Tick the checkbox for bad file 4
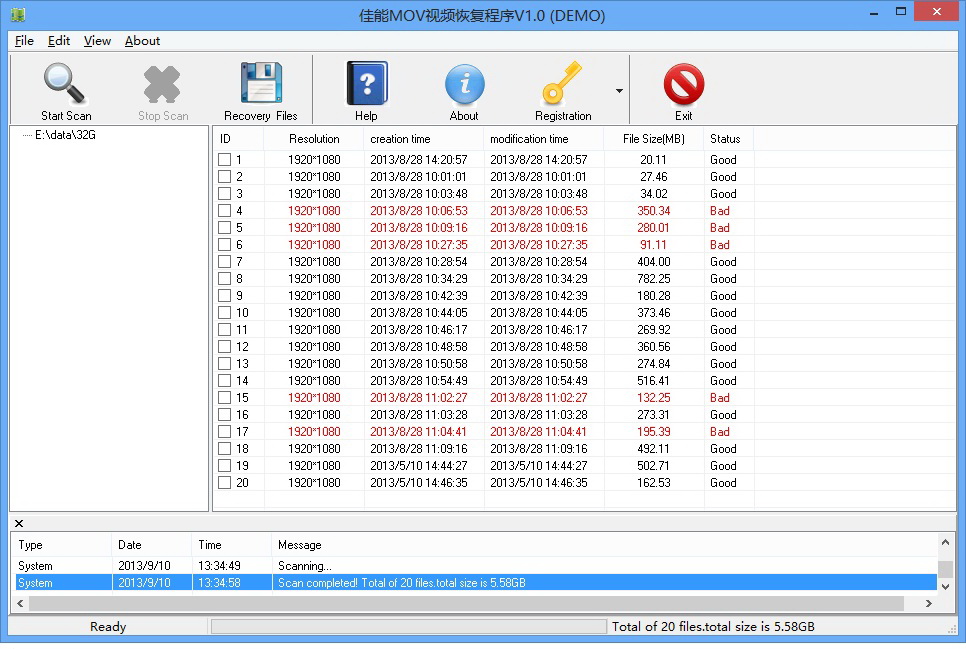 225,211
